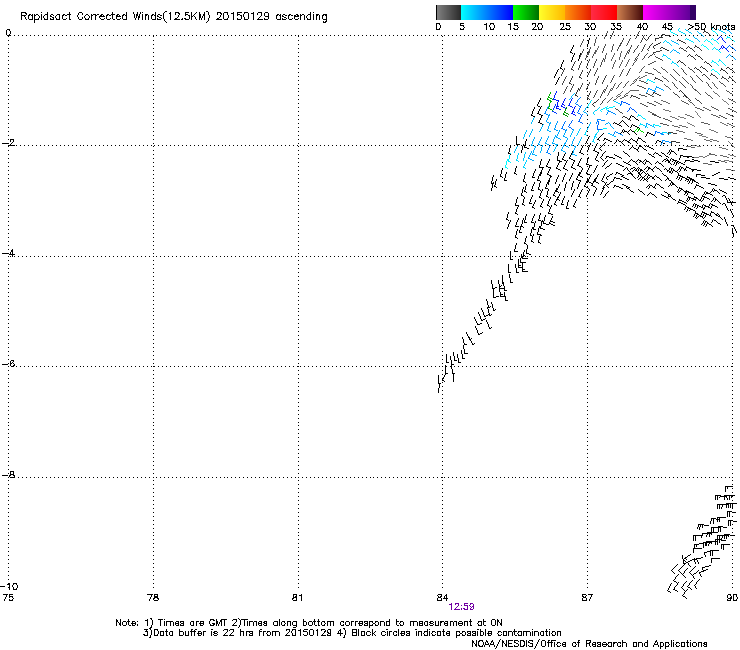Click the '87' longitude axis label
The width and height of the screenshot is (740, 650).
point(587,597)
